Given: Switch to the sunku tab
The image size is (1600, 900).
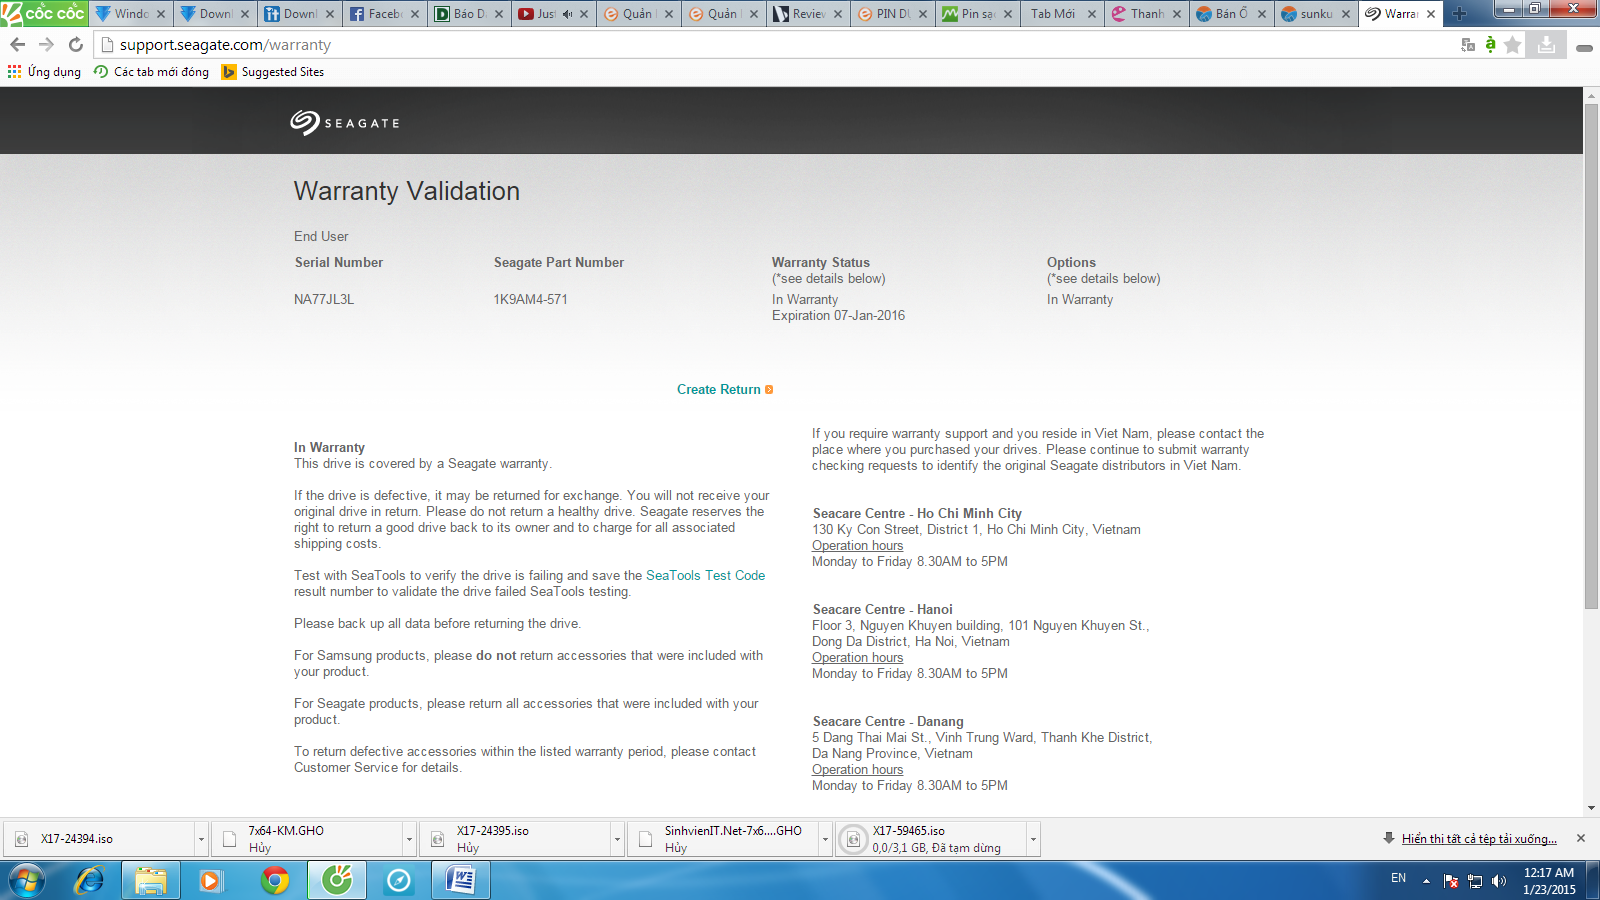Looking at the screenshot, I should coord(1316,14).
